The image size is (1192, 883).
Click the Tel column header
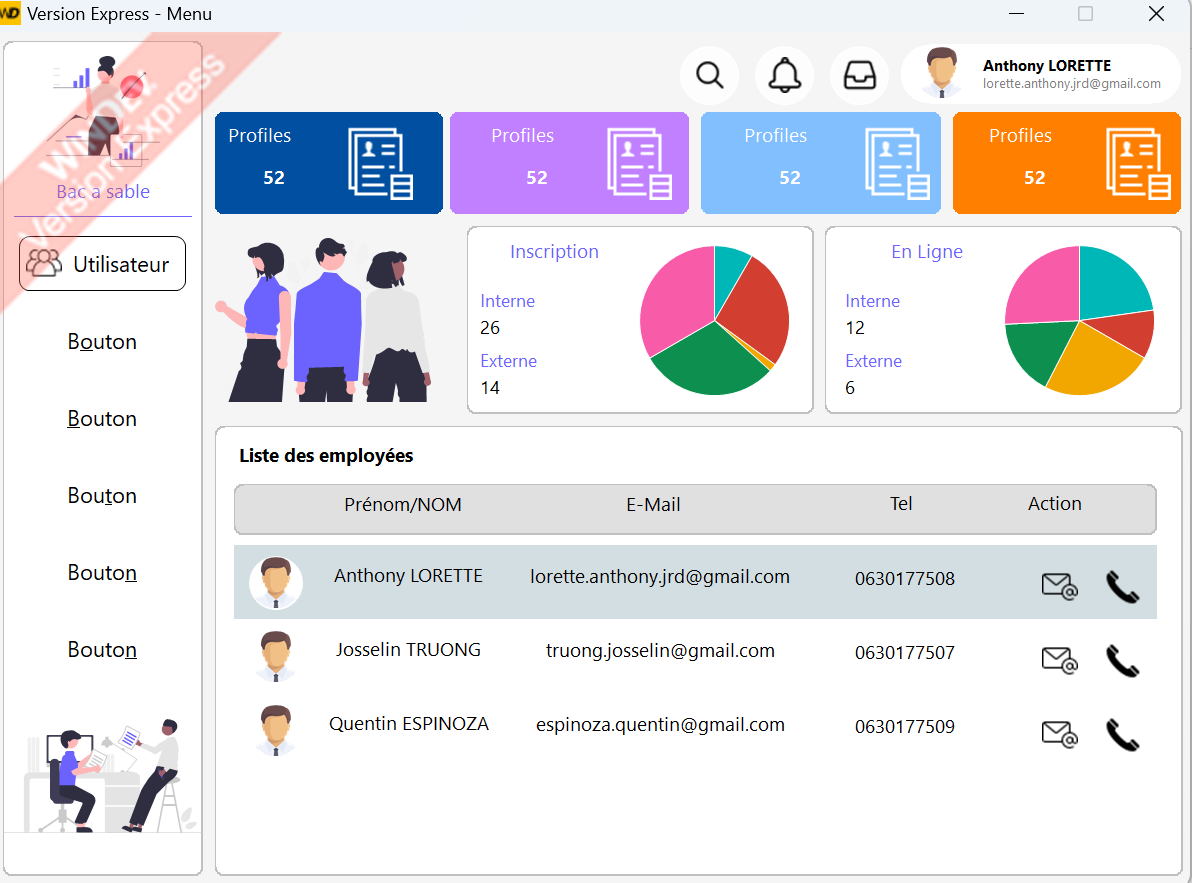point(901,504)
